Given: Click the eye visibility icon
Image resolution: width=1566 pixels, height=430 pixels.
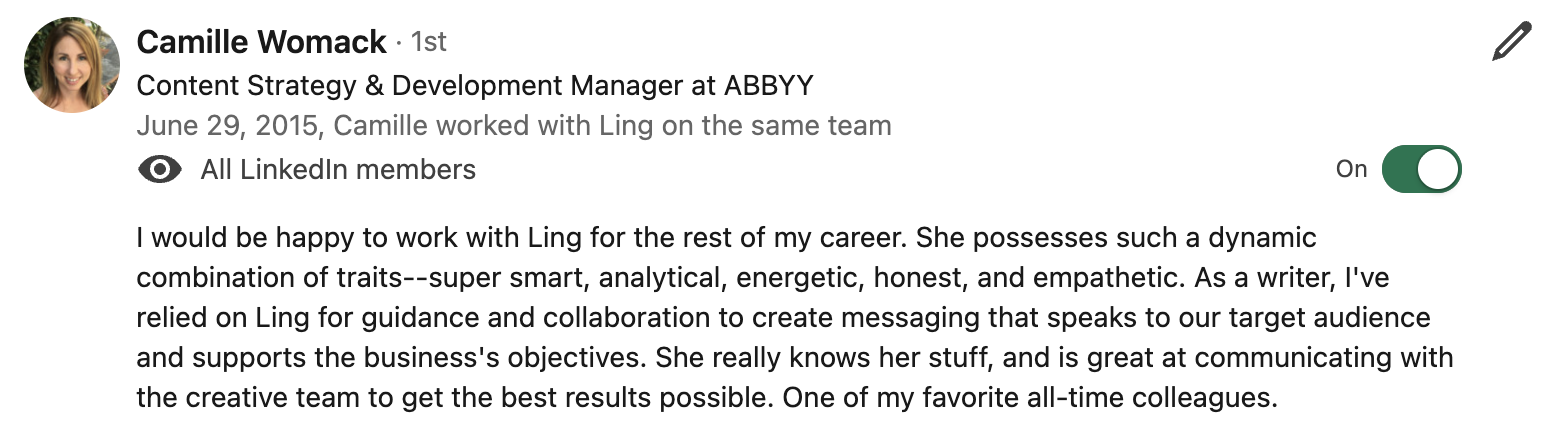Looking at the screenshot, I should (x=159, y=170).
